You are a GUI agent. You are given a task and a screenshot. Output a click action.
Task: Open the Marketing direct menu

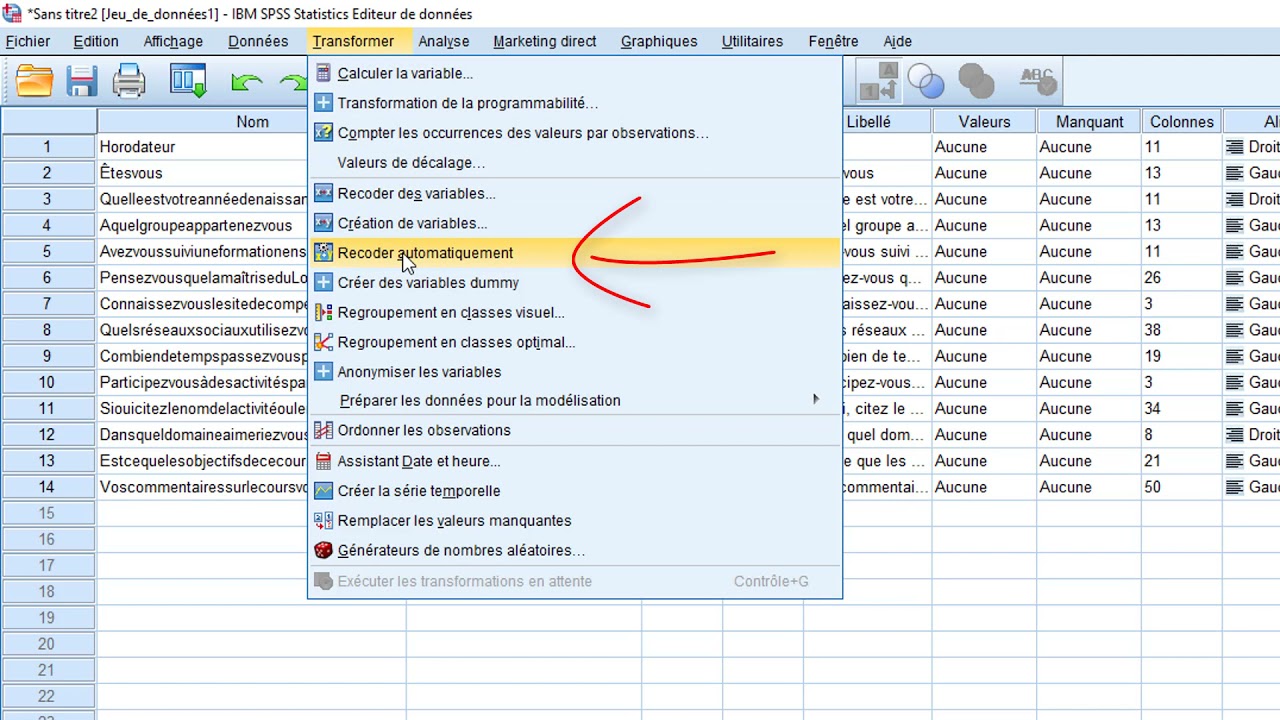pyautogui.click(x=545, y=41)
